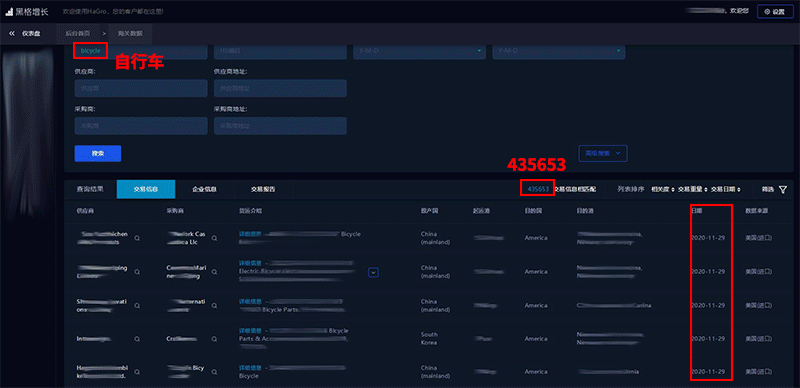Click the magnifier icon beside second row supplier

137,272
